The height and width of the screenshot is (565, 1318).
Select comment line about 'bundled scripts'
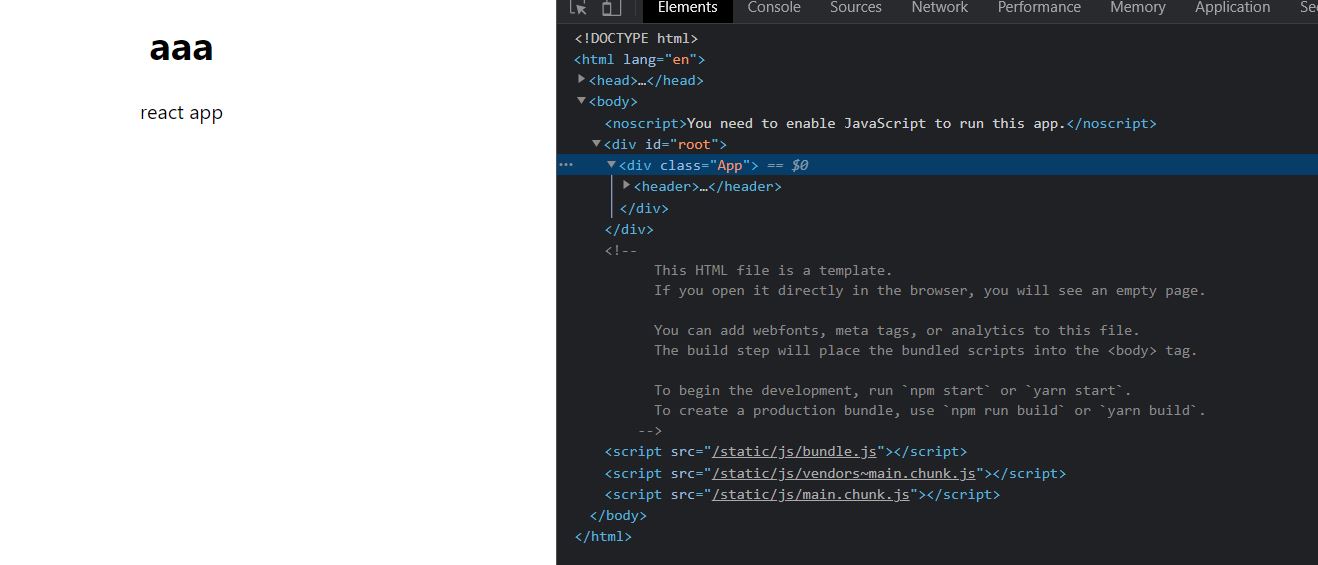[926, 350]
